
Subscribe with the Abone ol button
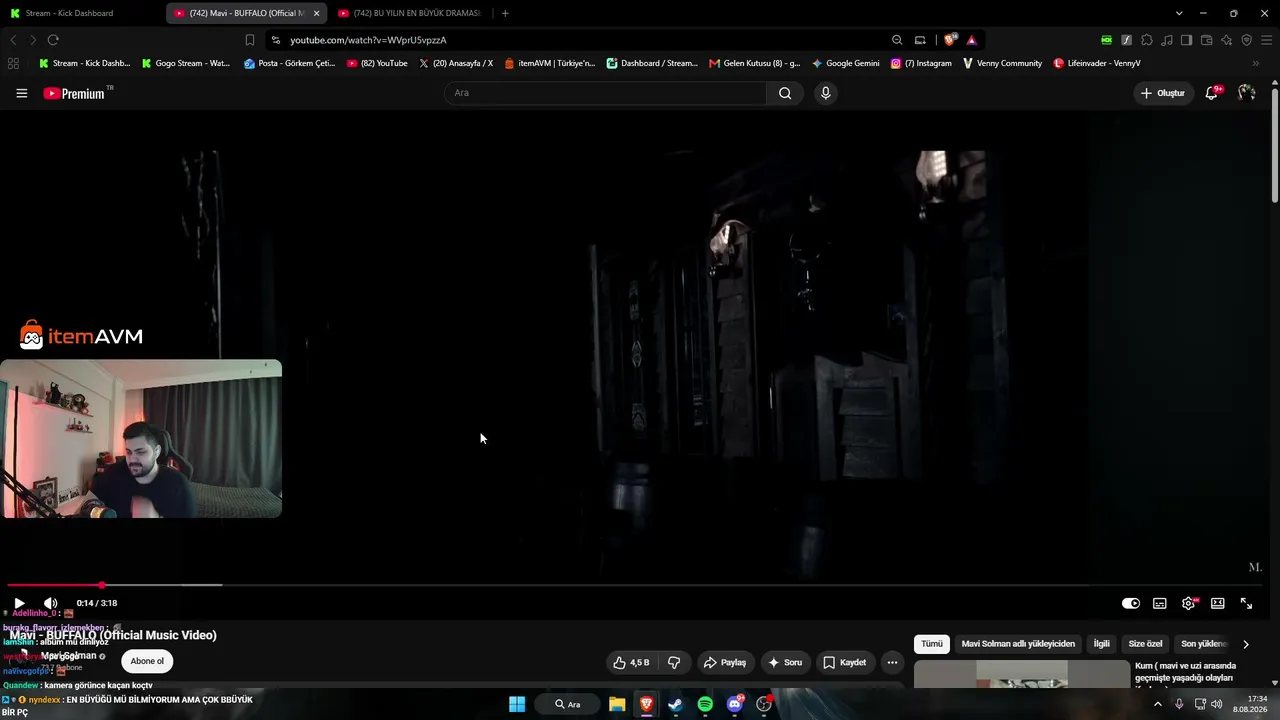pos(147,661)
